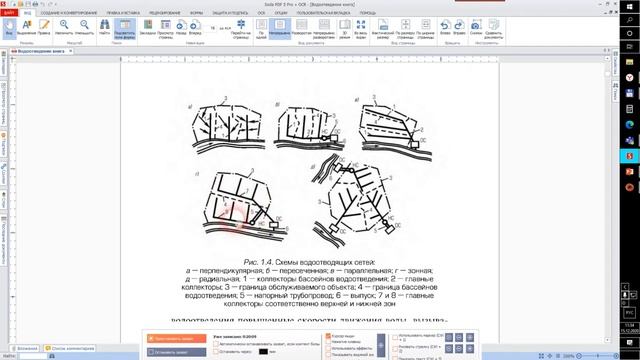Open the page preview thumbnails icon
Image resolution: width=640 pixels, height=360 pixels.
click(x=165, y=29)
